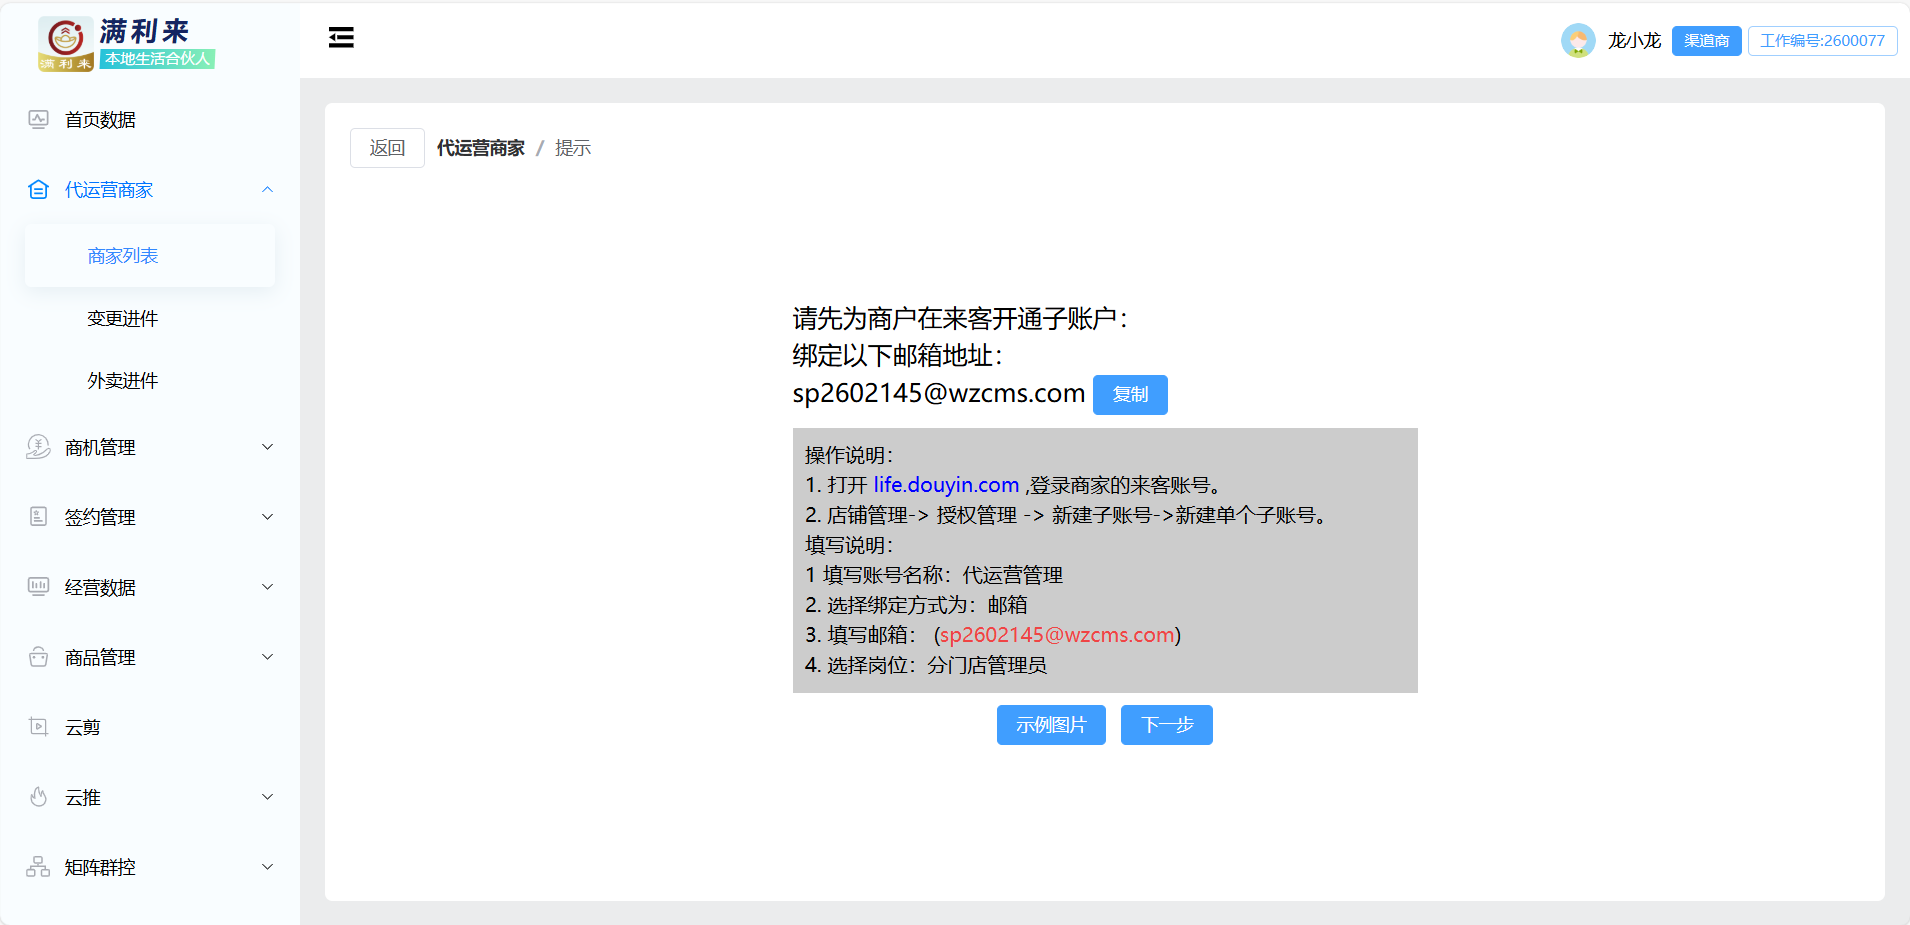The width and height of the screenshot is (1910, 925).
Task: Click the 首页数据 dashboard icon
Action: point(38,120)
